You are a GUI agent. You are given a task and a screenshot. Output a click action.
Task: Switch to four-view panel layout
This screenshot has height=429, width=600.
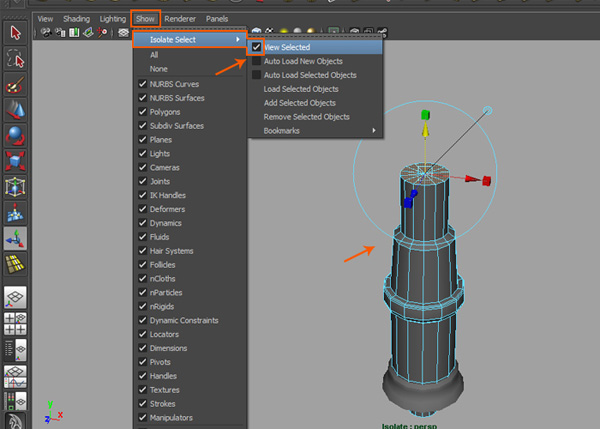(16, 323)
